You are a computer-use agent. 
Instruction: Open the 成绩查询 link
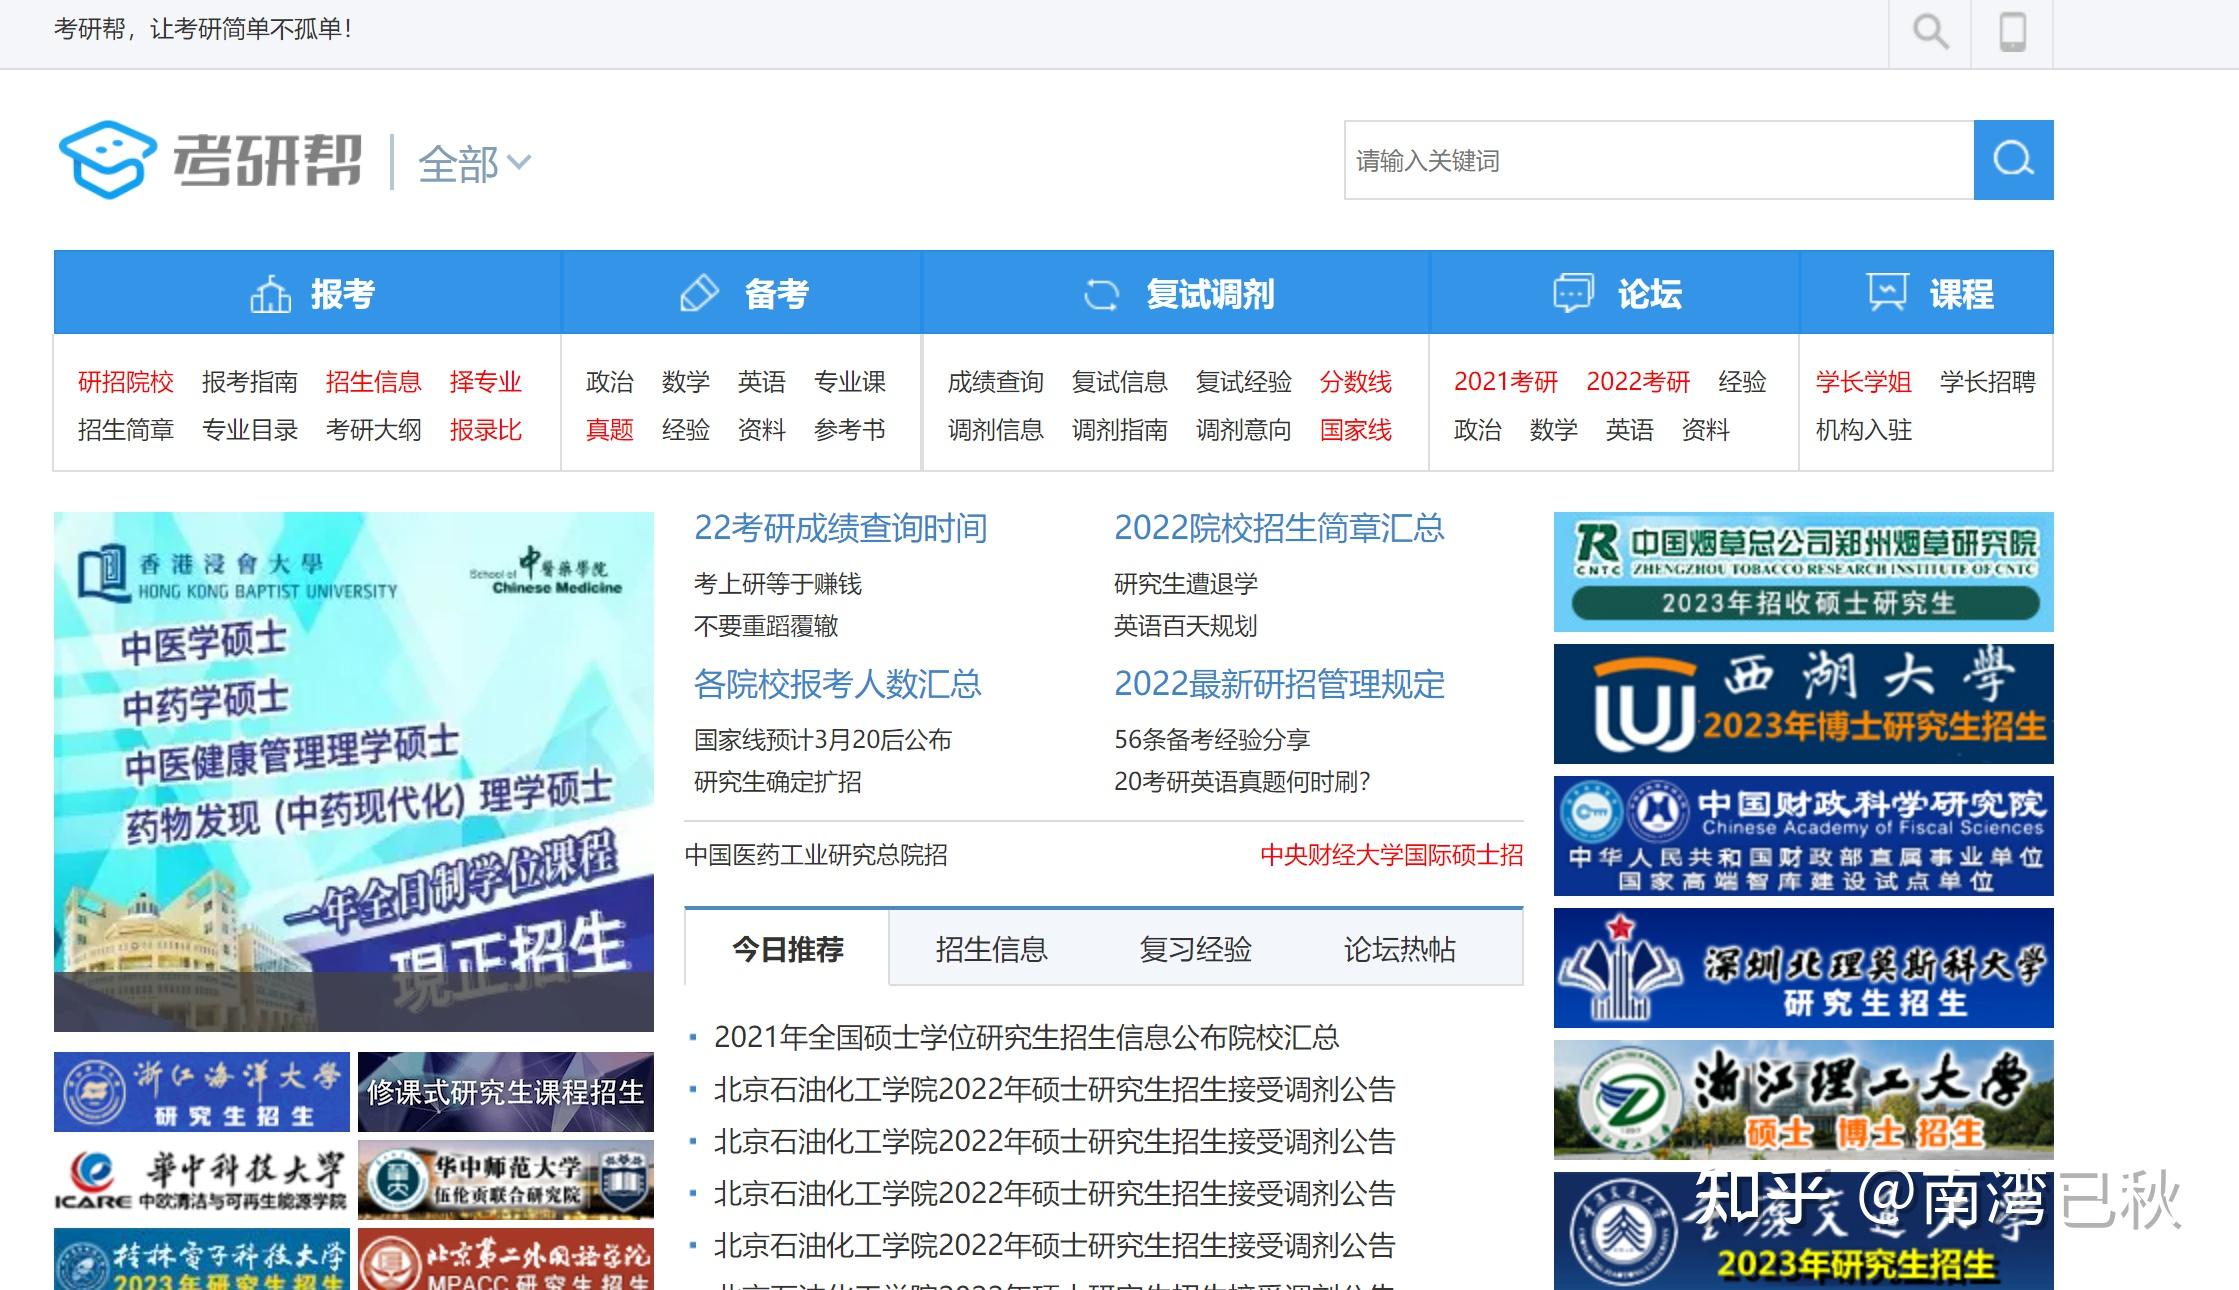pos(996,382)
